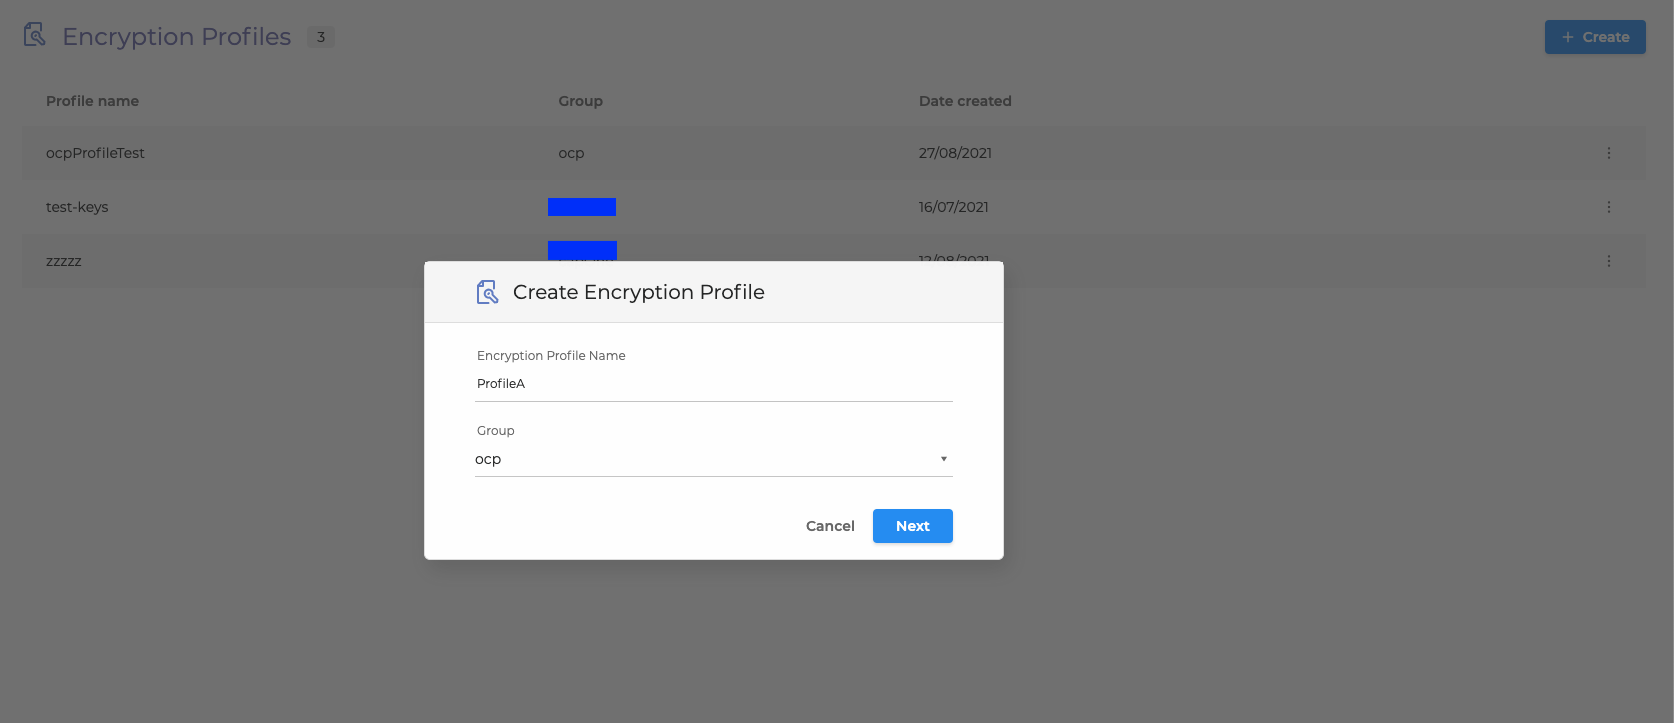
Task: Open the three-dot menu for ocpProfileTest
Action: [x=1608, y=153]
